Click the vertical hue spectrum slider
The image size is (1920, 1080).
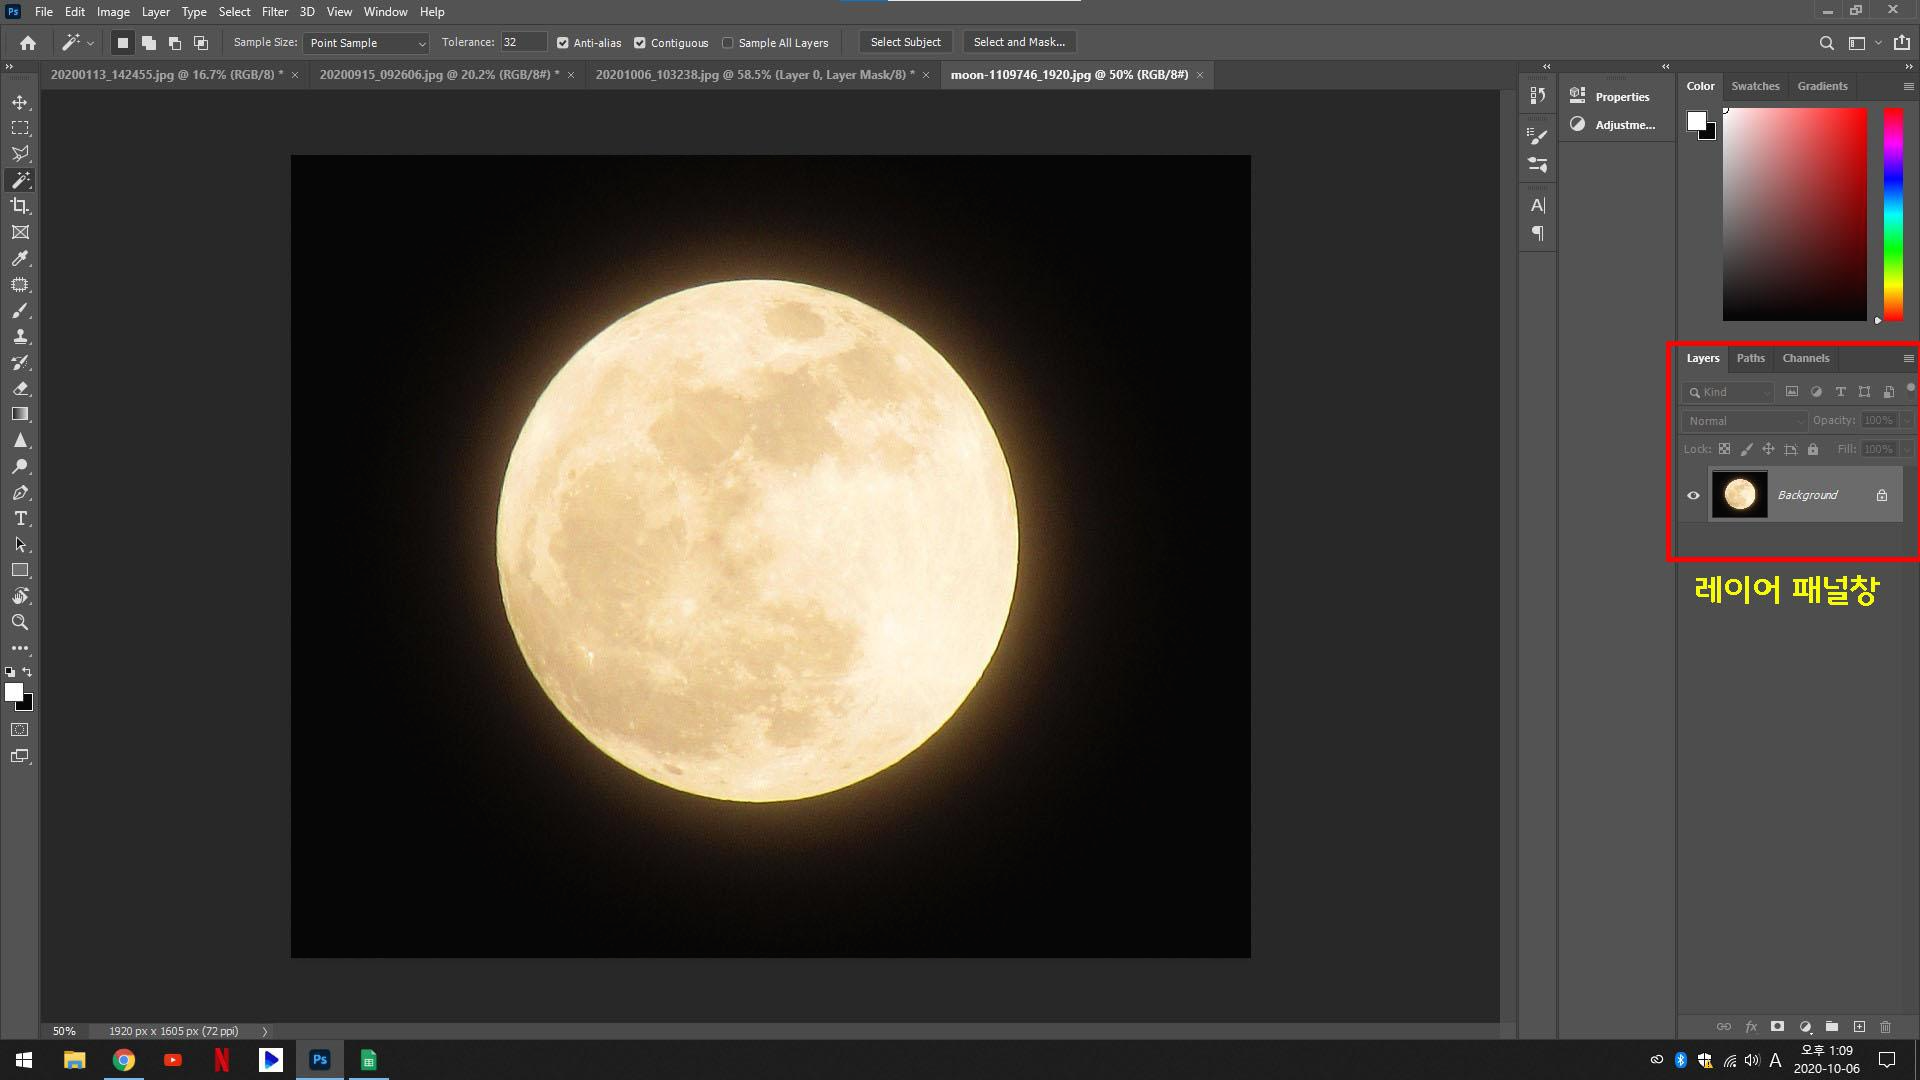tap(1893, 214)
